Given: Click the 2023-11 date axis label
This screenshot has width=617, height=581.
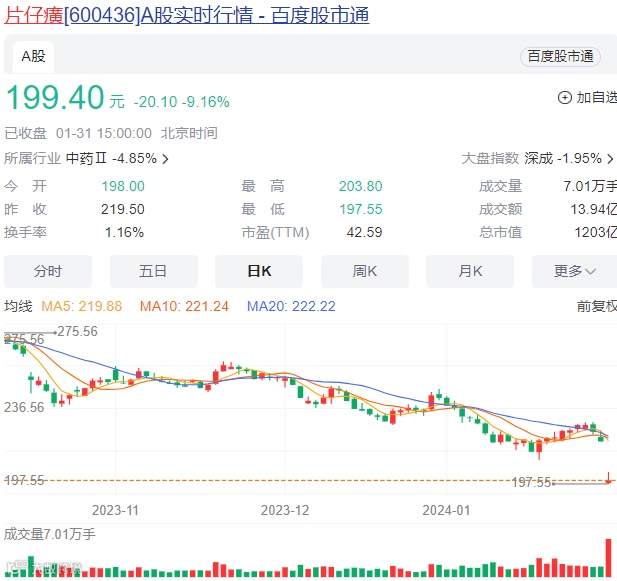Looking at the screenshot, I should (115, 510).
